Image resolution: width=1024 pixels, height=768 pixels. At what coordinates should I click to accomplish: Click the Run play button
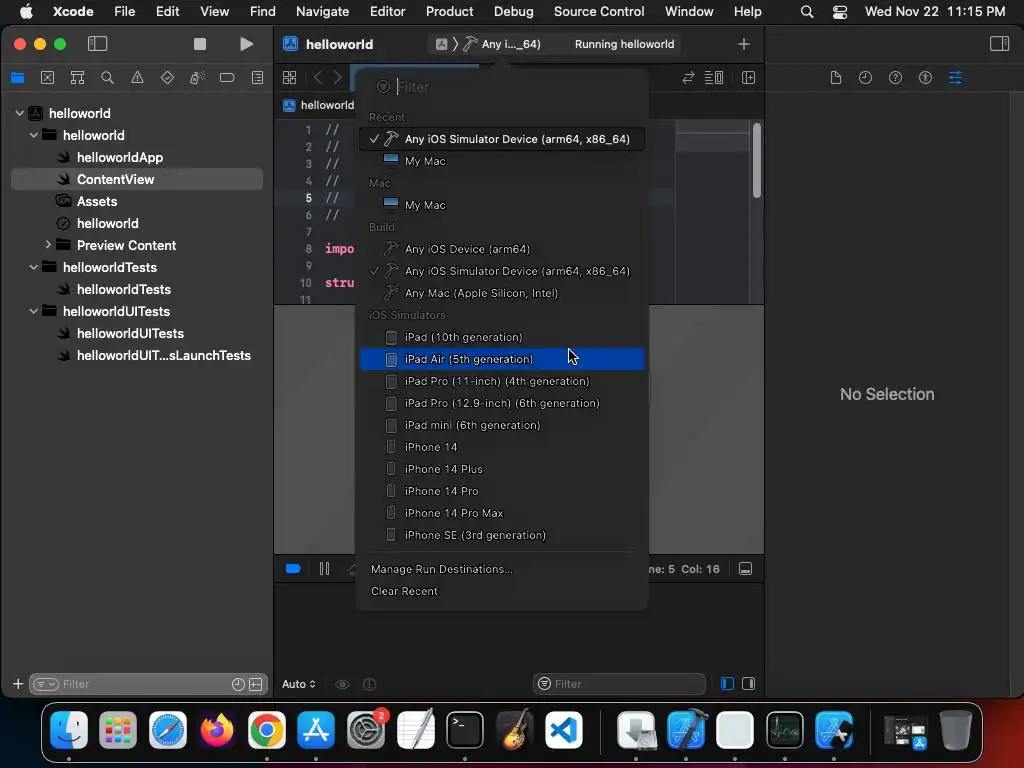coord(246,44)
